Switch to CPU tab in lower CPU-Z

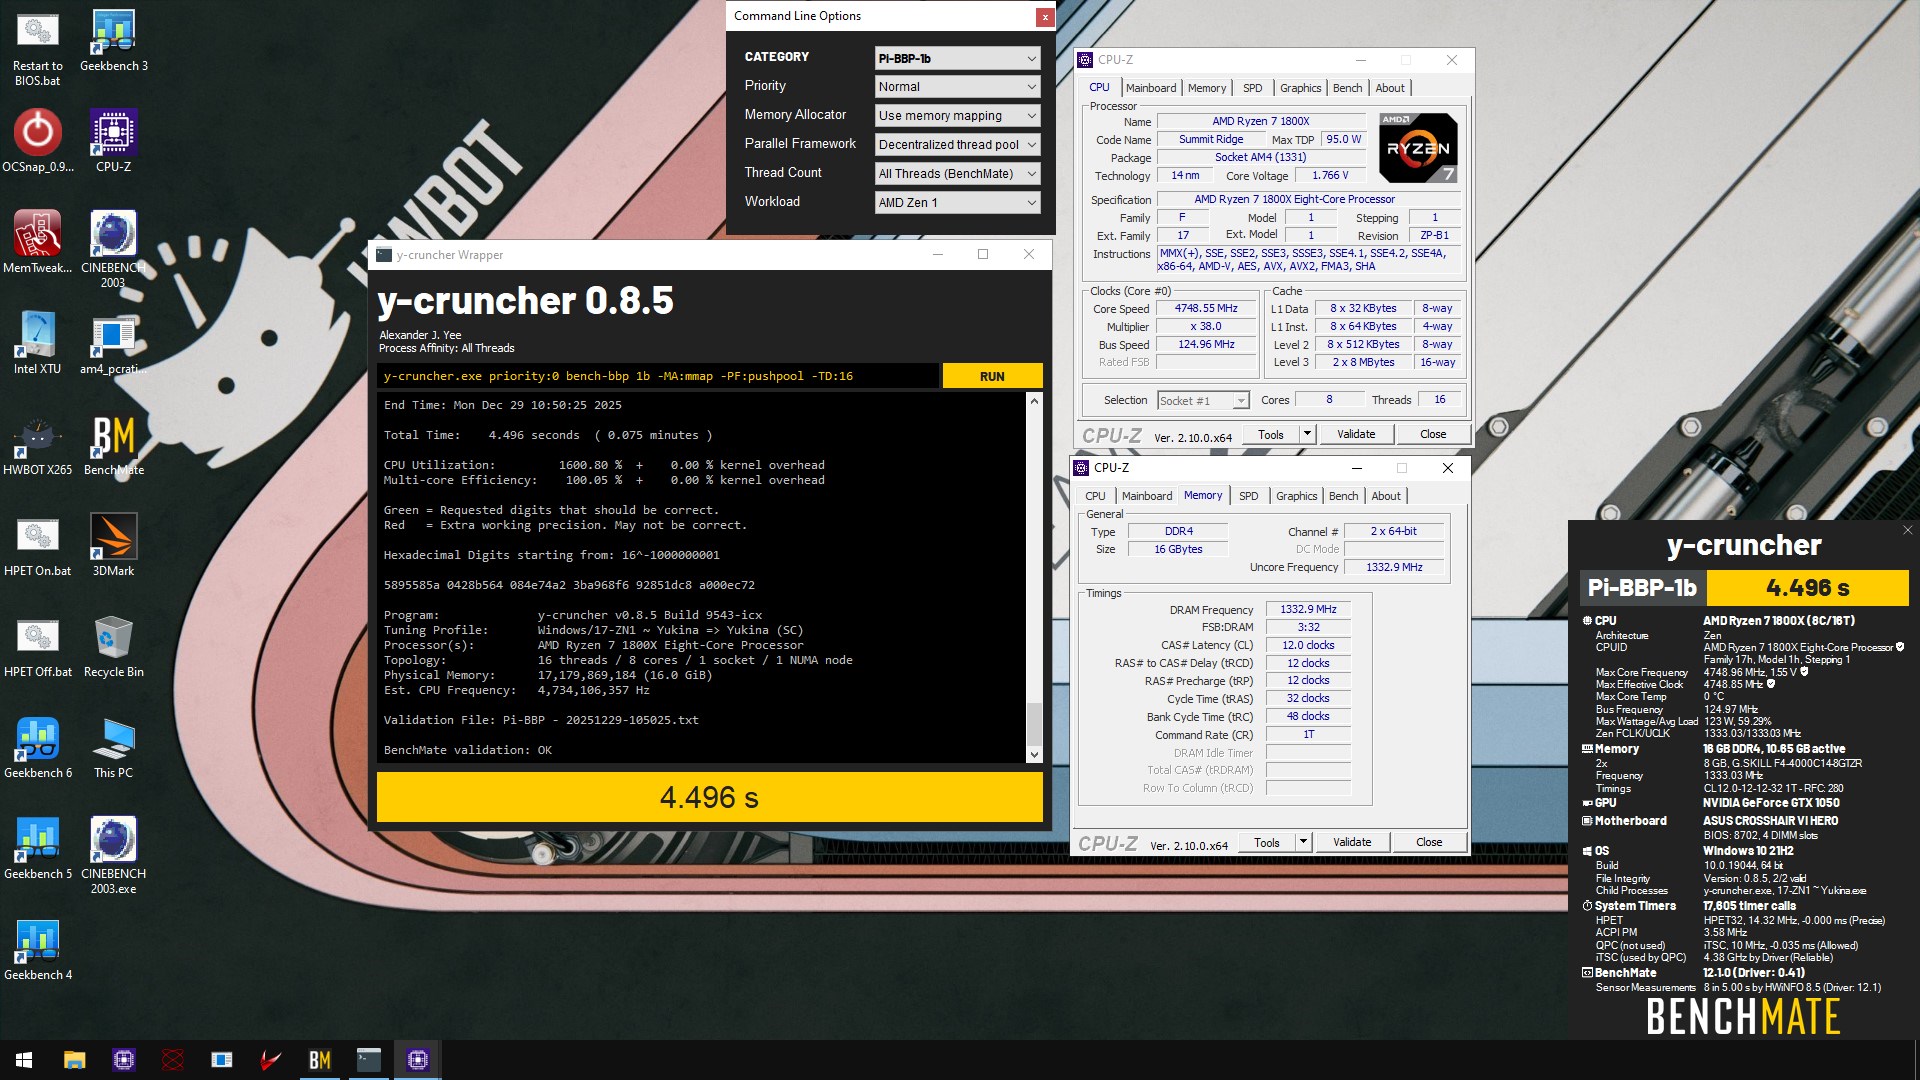point(1095,496)
